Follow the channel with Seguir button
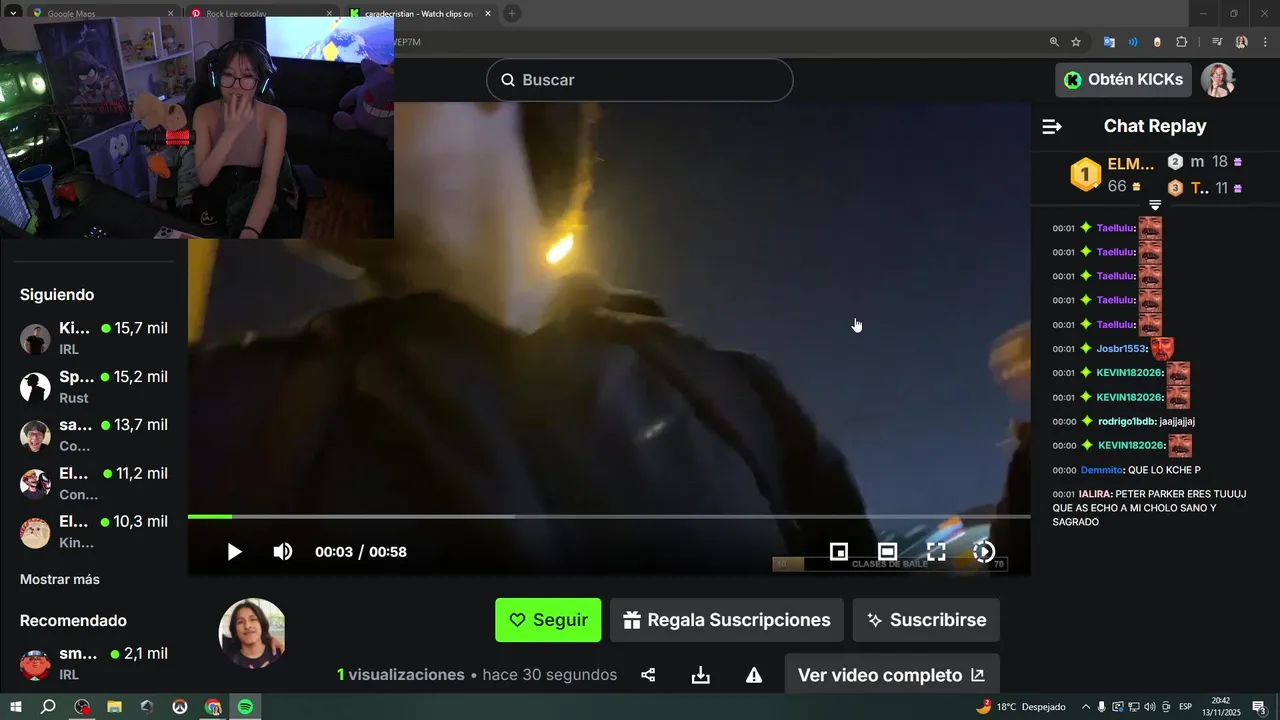The width and height of the screenshot is (1280, 720). (x=548, y=620)
